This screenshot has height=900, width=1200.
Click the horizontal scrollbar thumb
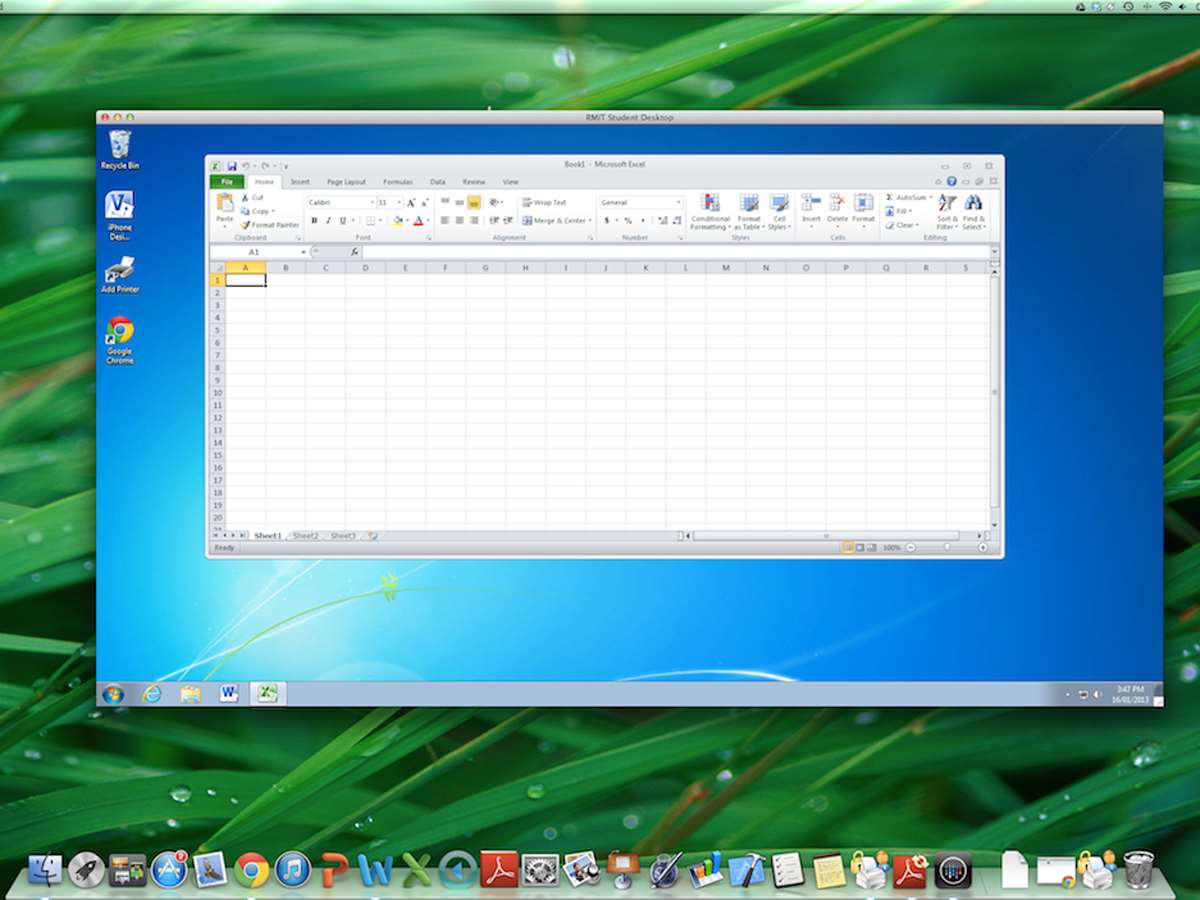pyautogui.click(x=826, y=536)
